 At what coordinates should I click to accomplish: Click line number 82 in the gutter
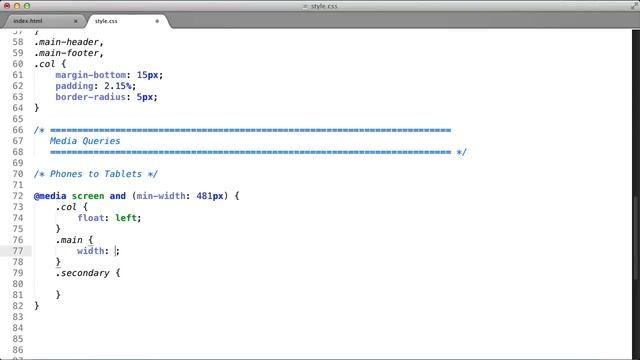click(x=18, y=306)
